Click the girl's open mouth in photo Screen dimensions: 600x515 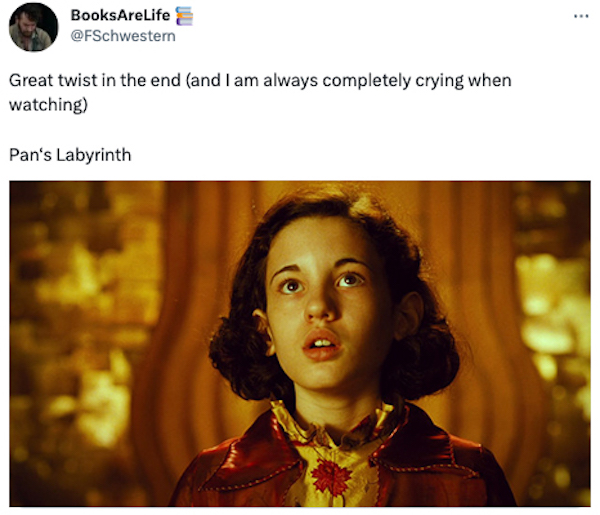pos(322,346)
